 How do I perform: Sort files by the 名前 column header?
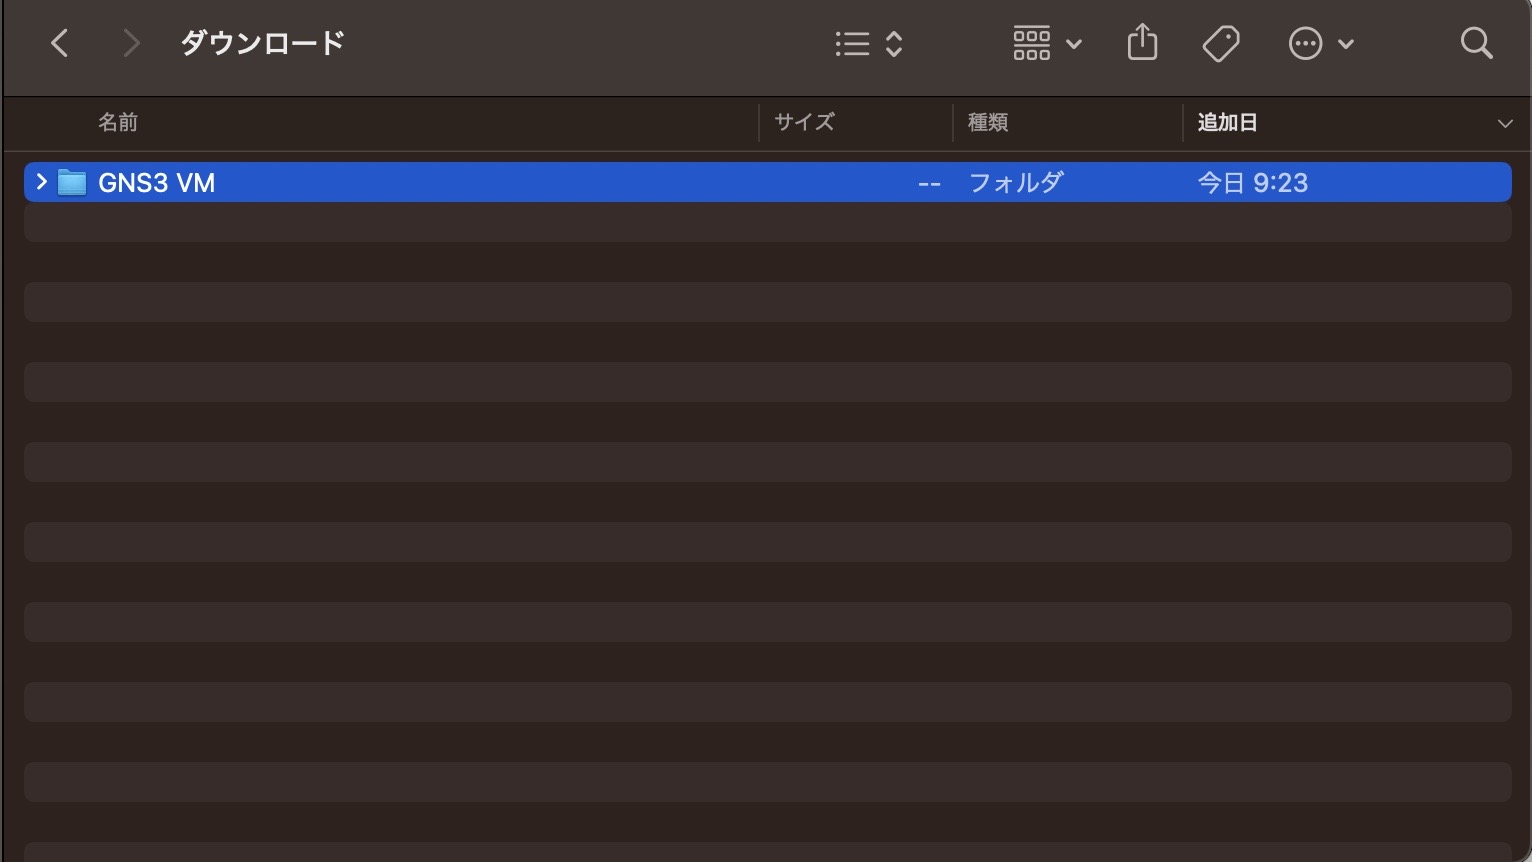(117, 122)
